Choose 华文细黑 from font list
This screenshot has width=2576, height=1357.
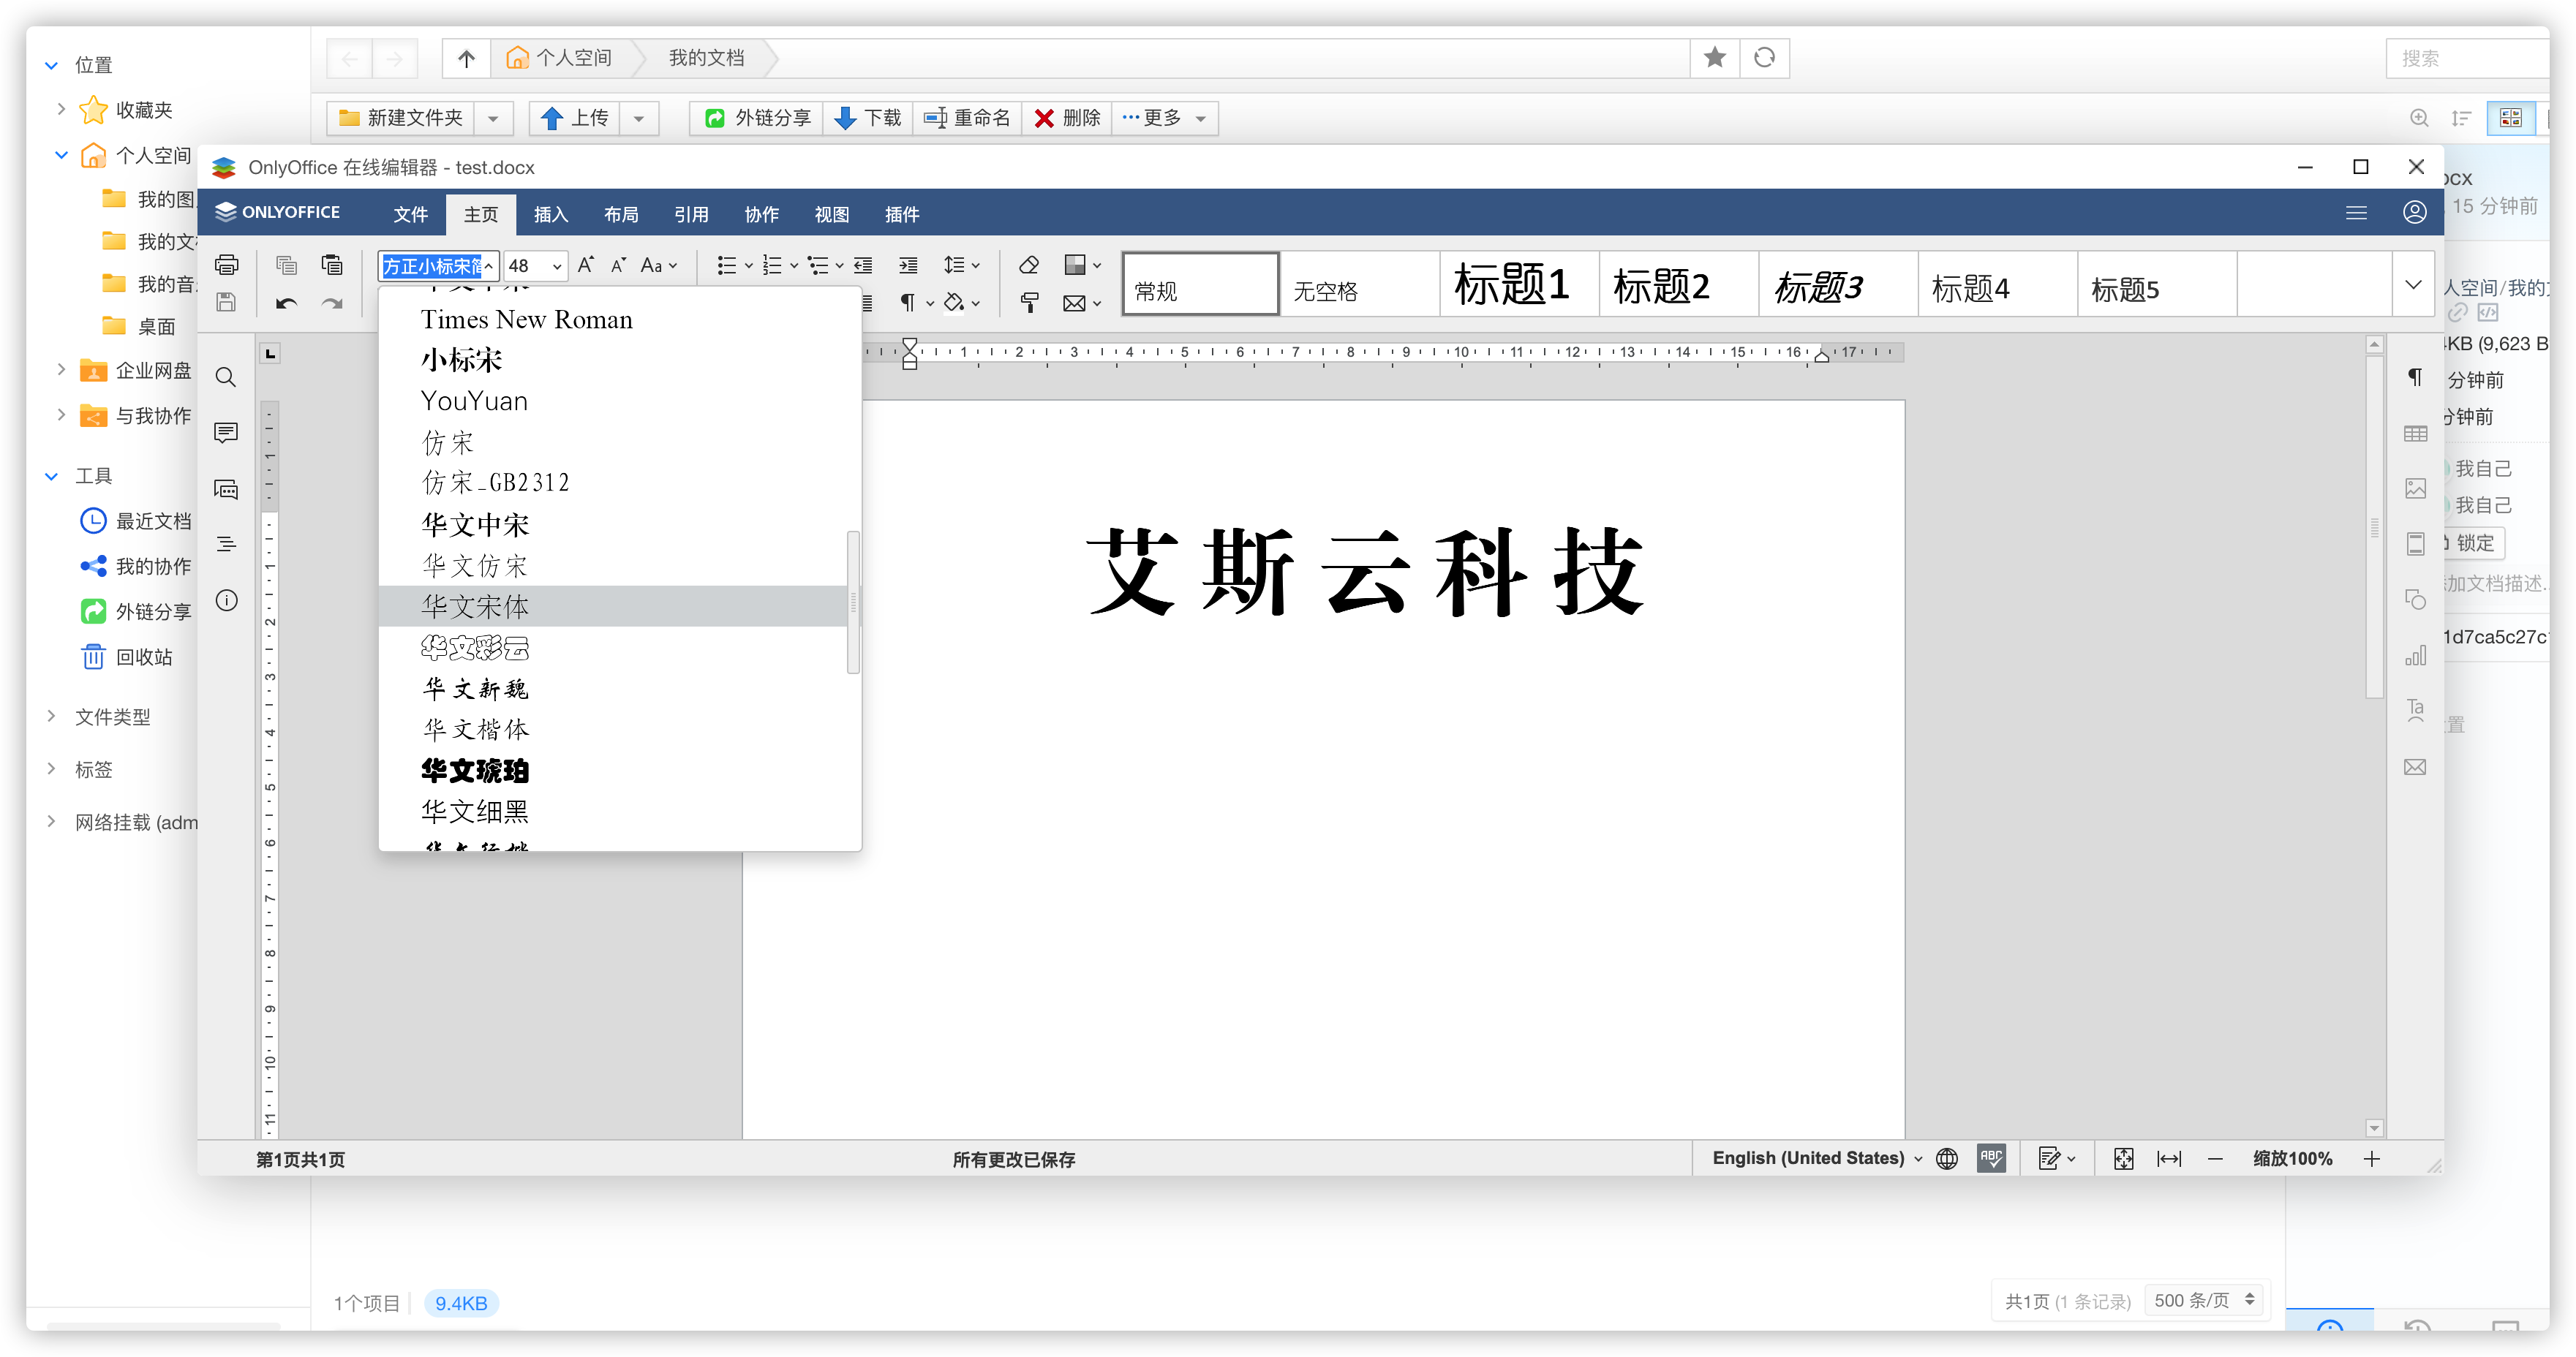(x=475, y=811)
